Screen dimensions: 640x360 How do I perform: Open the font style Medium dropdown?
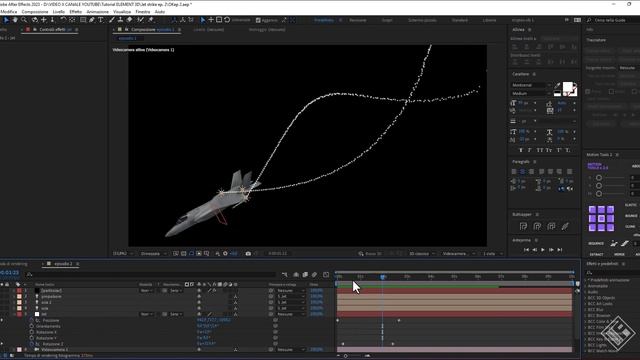click(530, 93)
